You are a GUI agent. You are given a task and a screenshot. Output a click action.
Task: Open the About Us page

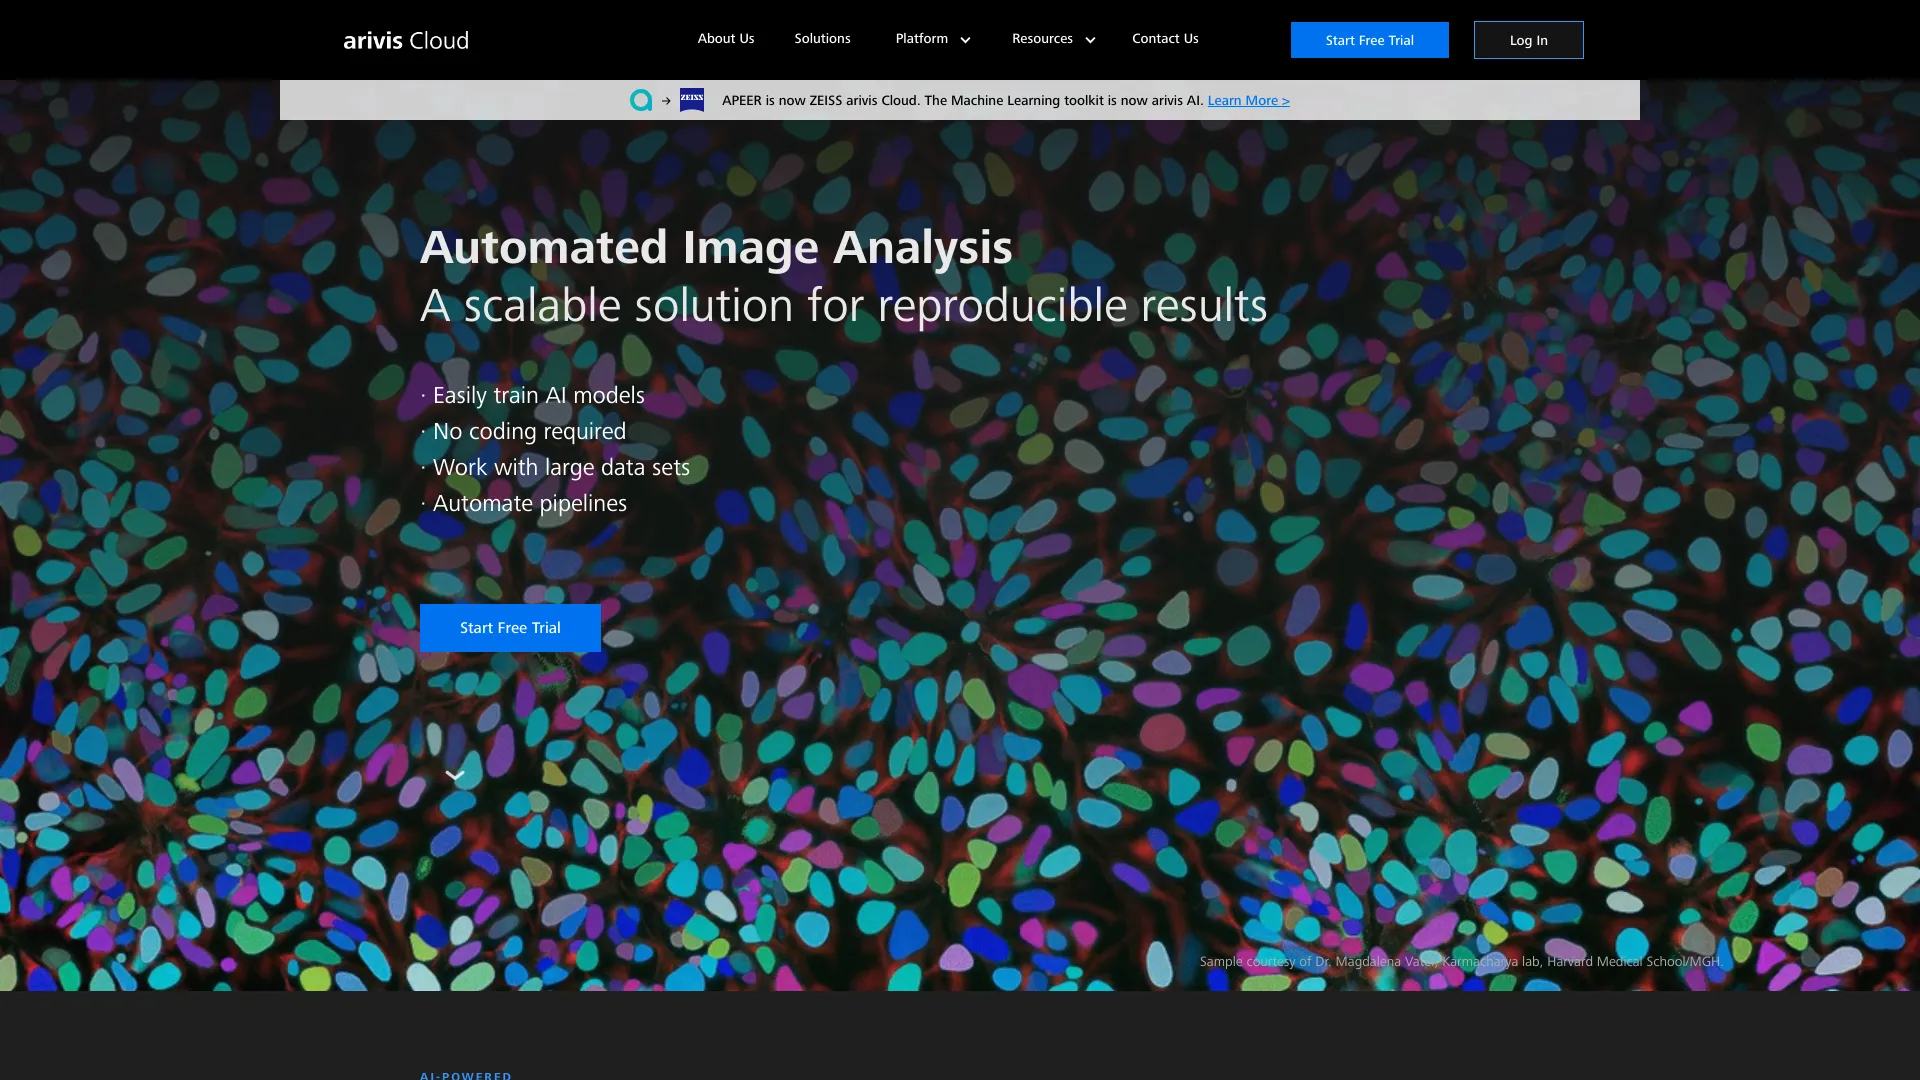(x=725, y=39)
